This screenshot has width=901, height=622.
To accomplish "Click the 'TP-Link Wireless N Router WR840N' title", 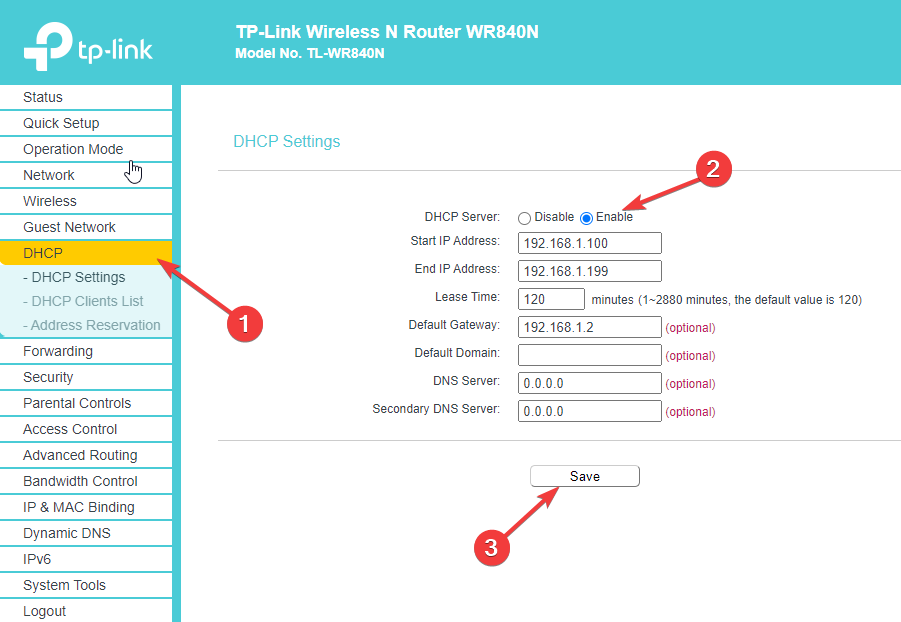I will [x=387, y=32].
